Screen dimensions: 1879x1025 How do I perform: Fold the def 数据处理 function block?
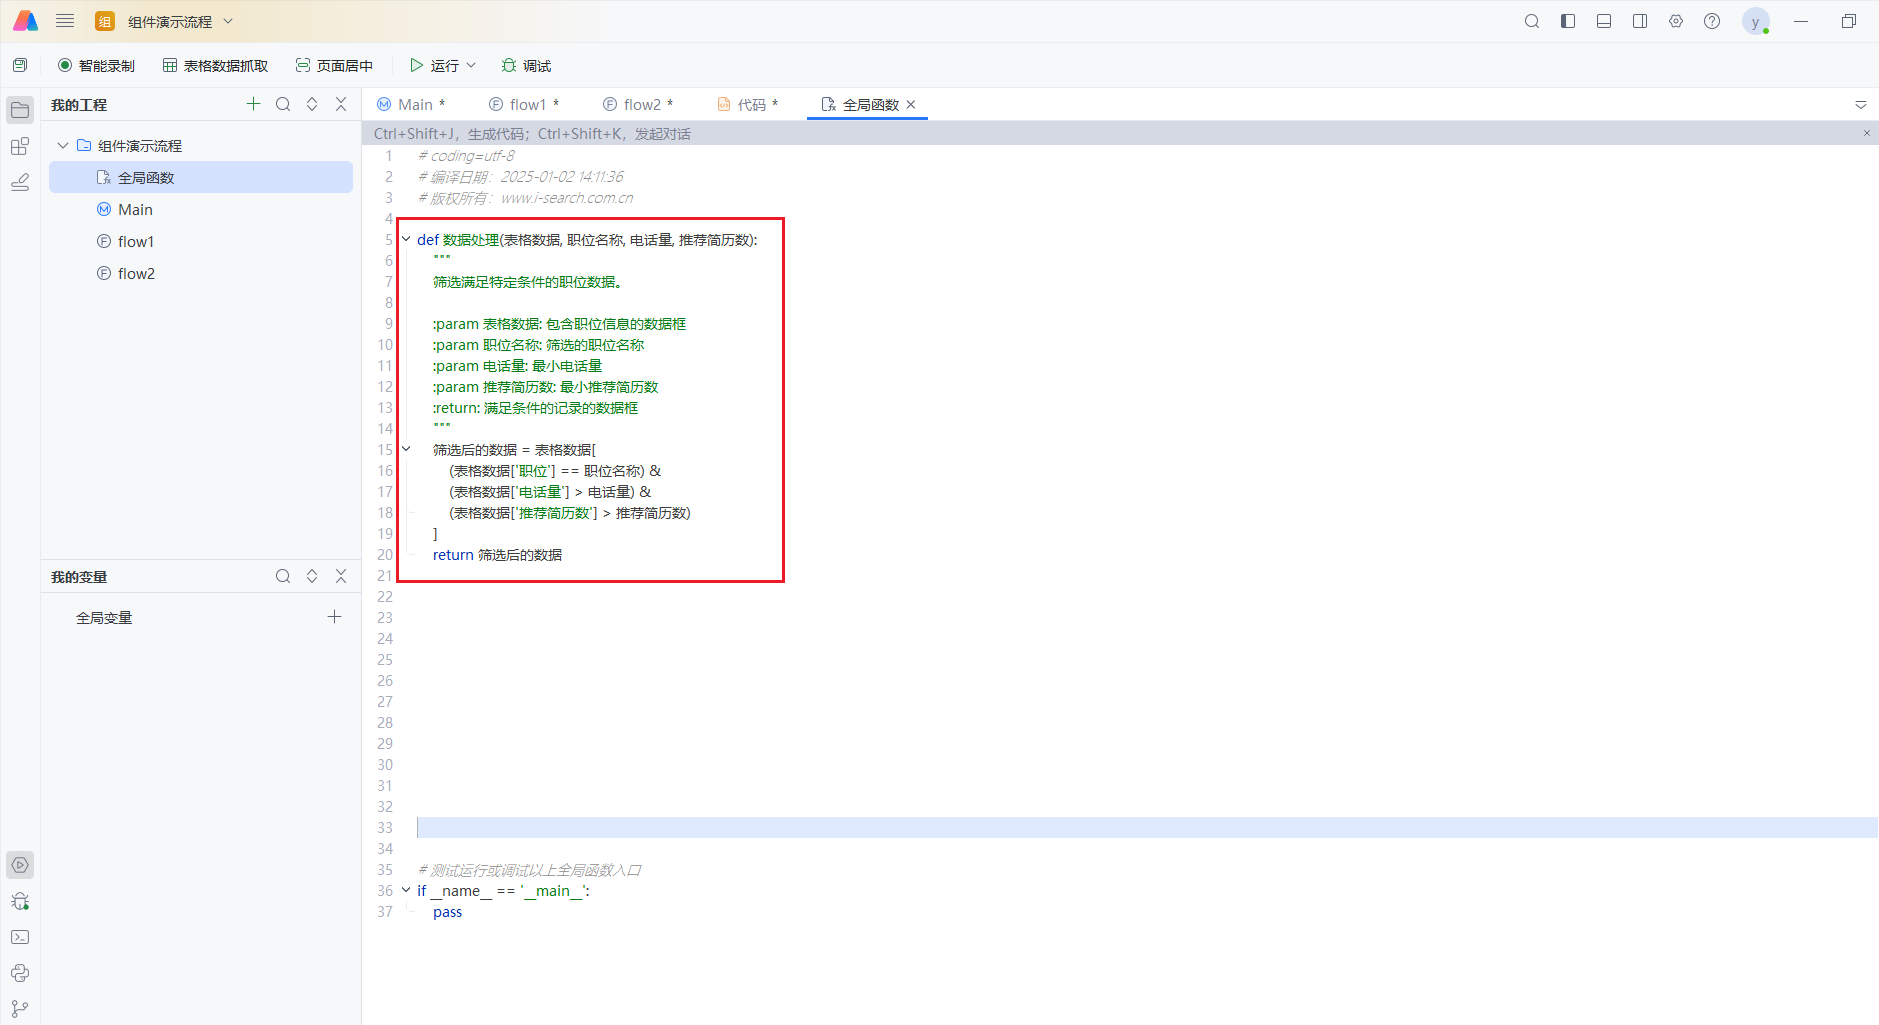coord(406,239)
